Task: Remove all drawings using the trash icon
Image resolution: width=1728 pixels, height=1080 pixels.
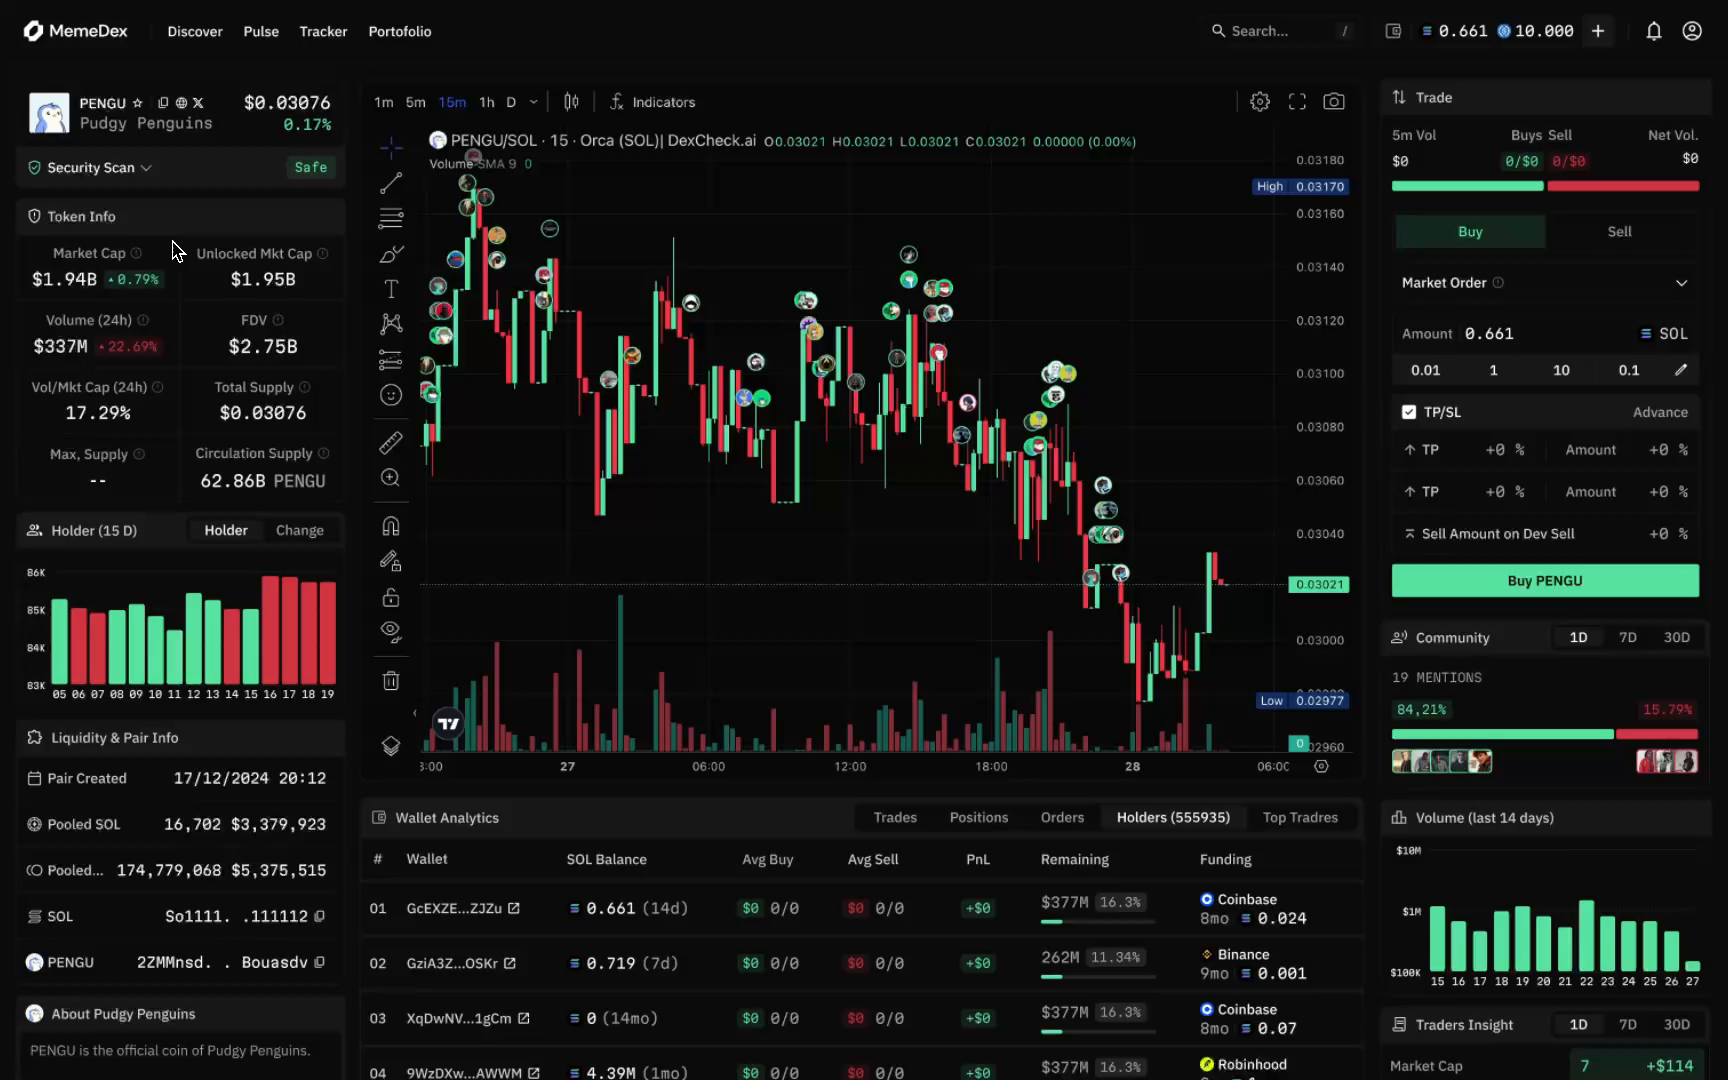Action: (390, 680)
